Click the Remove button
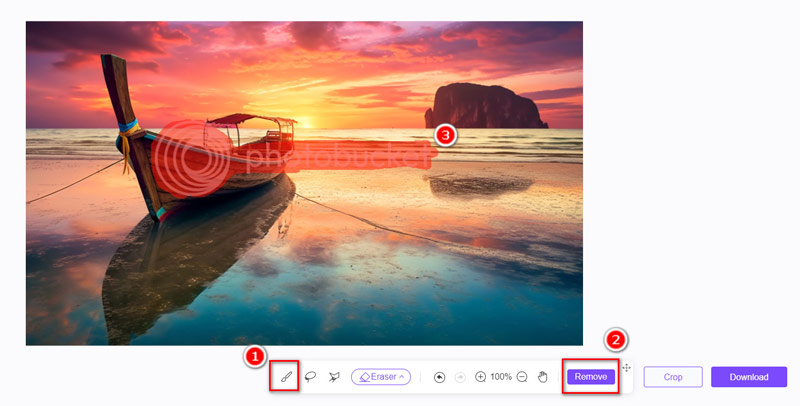This screenshot has height=406, width=800. (x=591, y=377)
